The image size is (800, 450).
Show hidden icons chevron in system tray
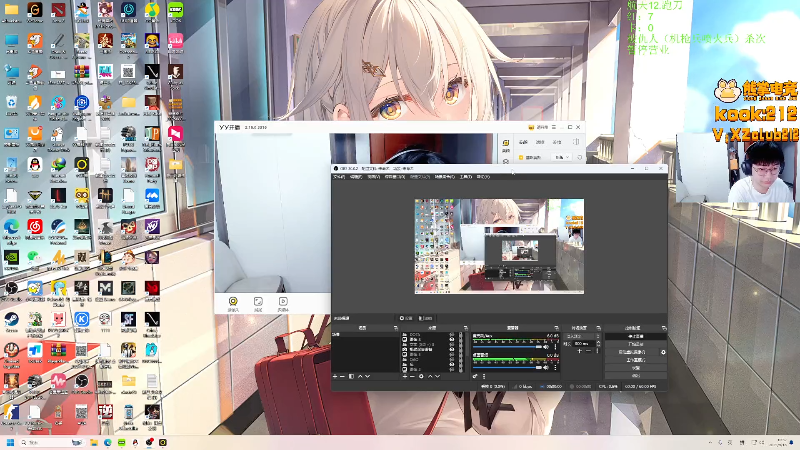click(x=710, y=442)
